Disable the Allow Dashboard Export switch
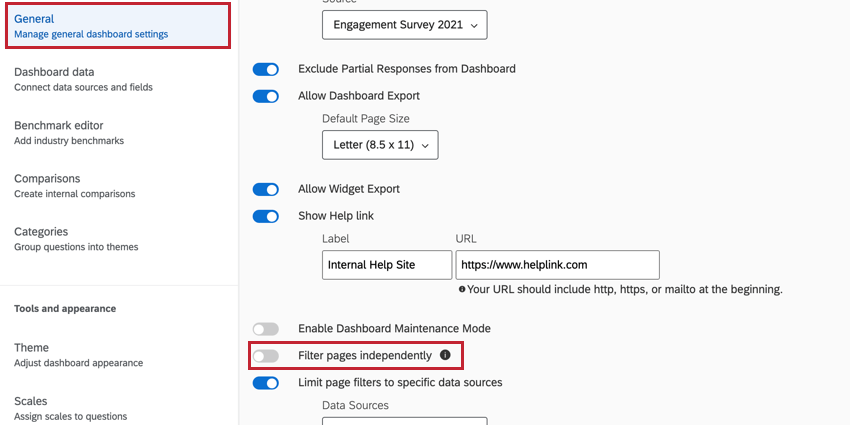 pyautogui.click(x=265, y=96)
